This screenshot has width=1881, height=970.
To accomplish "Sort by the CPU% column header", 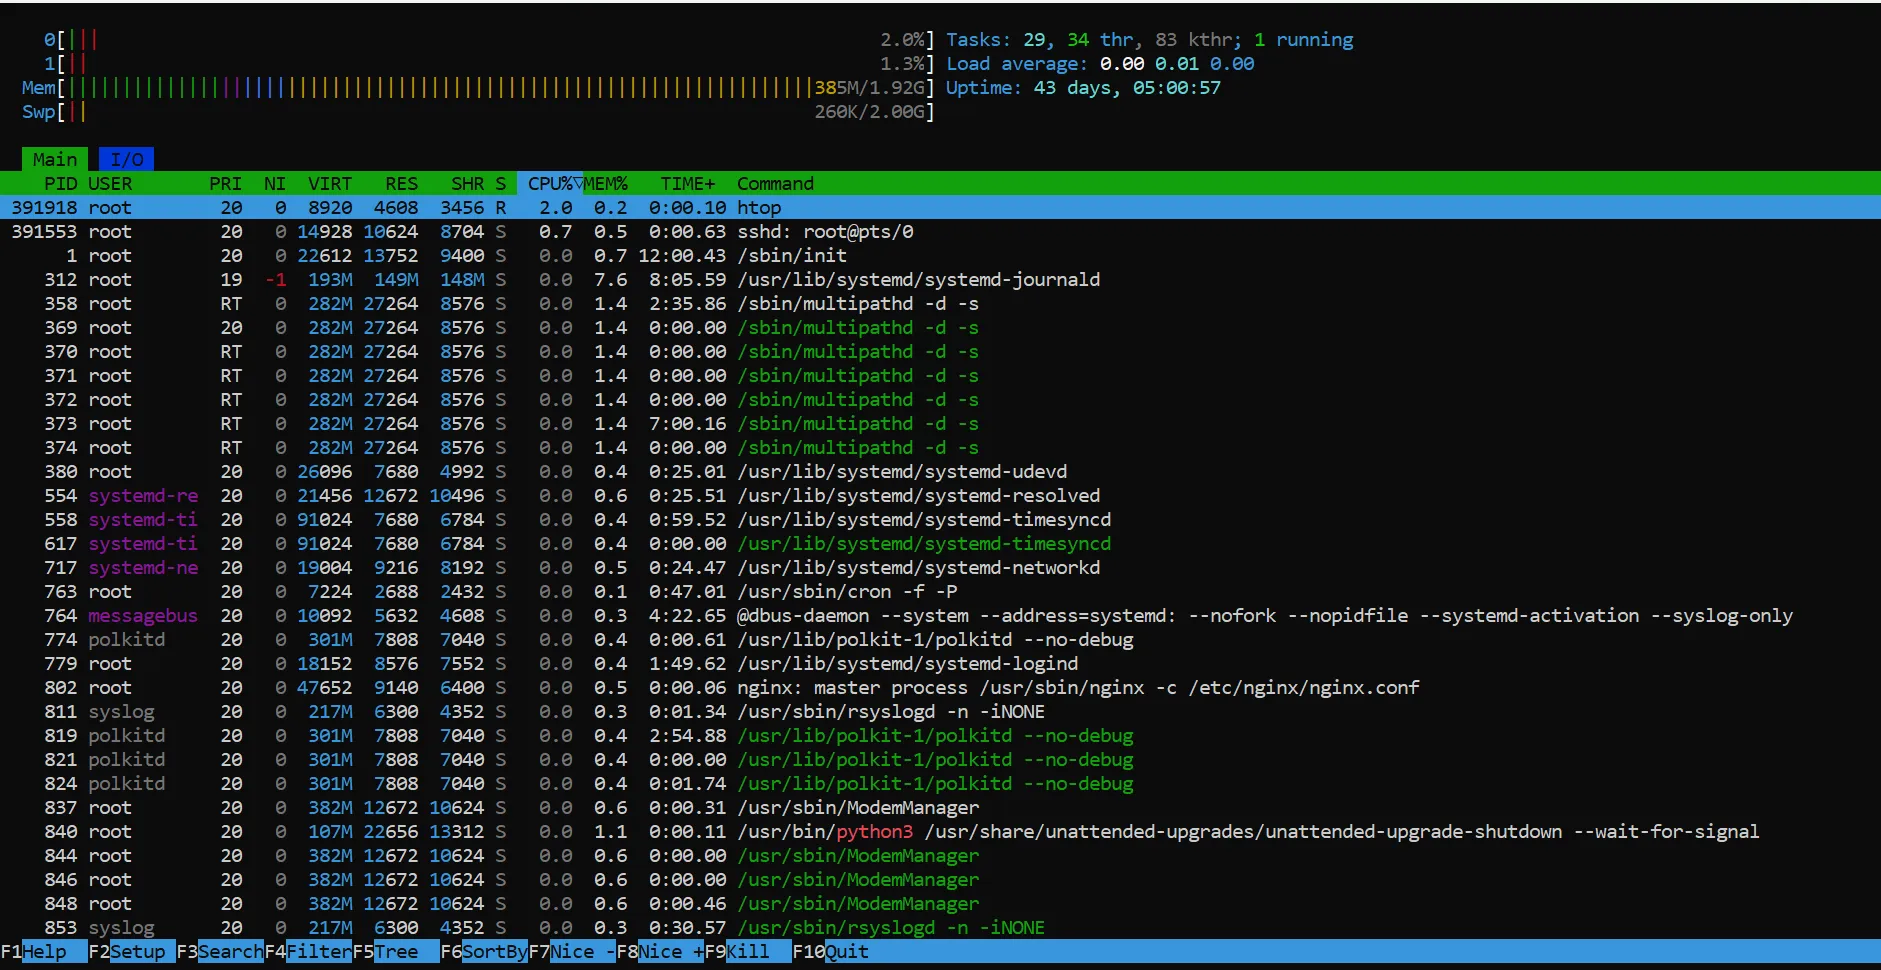I will [549, 184].
